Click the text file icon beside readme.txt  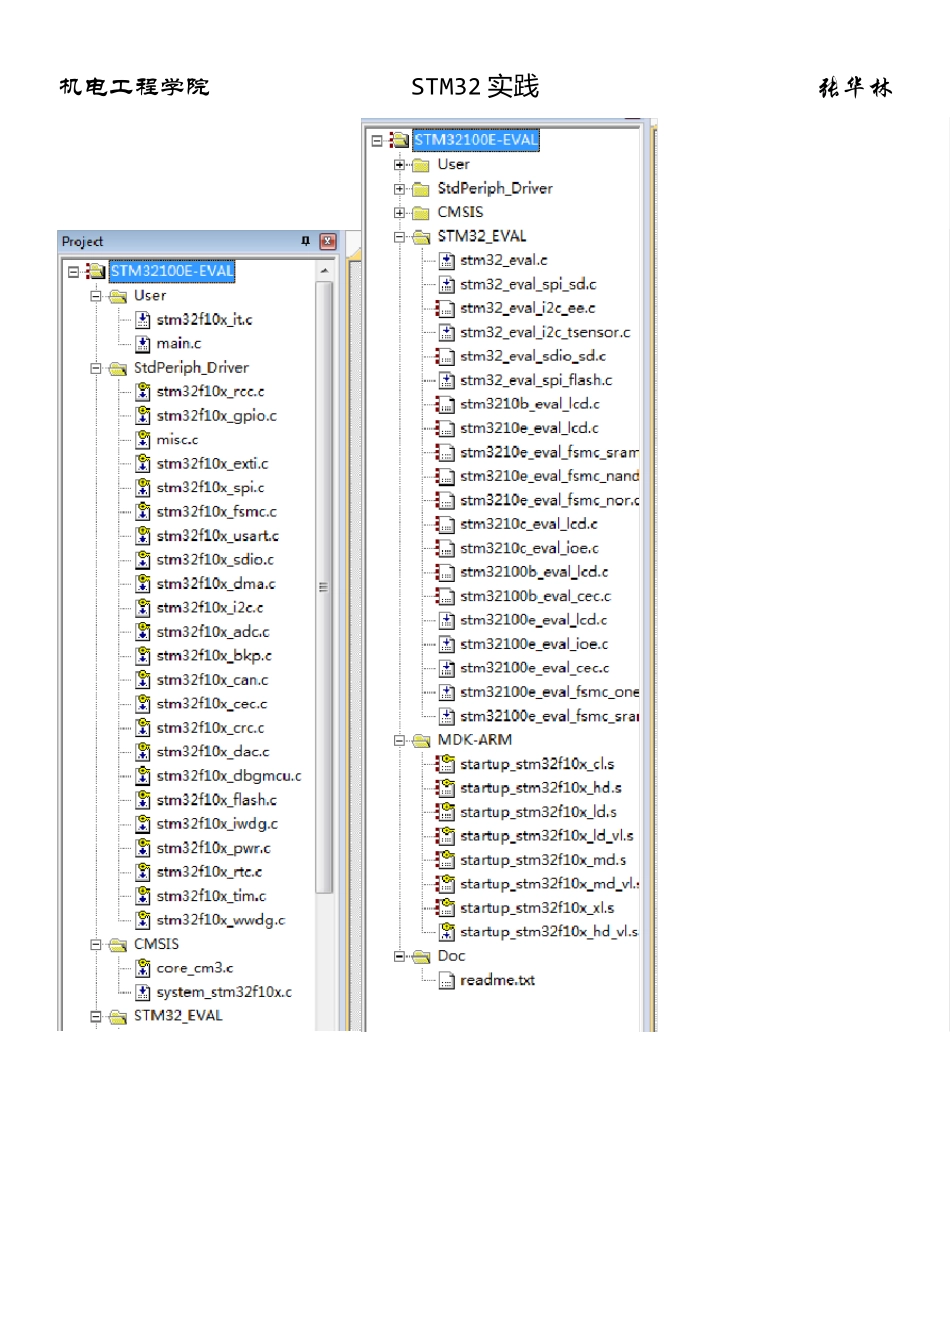[x=447, y=980]
